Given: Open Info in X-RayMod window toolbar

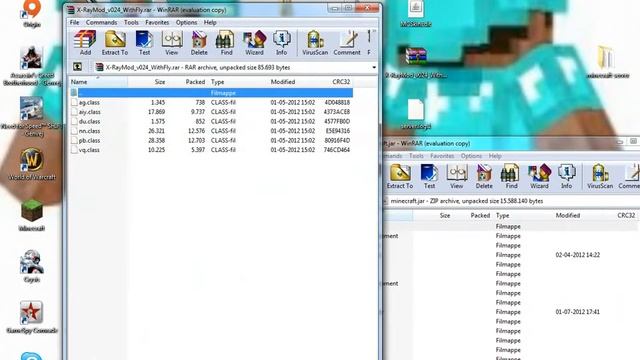Looking at the screenshot, I should [281, 43].
